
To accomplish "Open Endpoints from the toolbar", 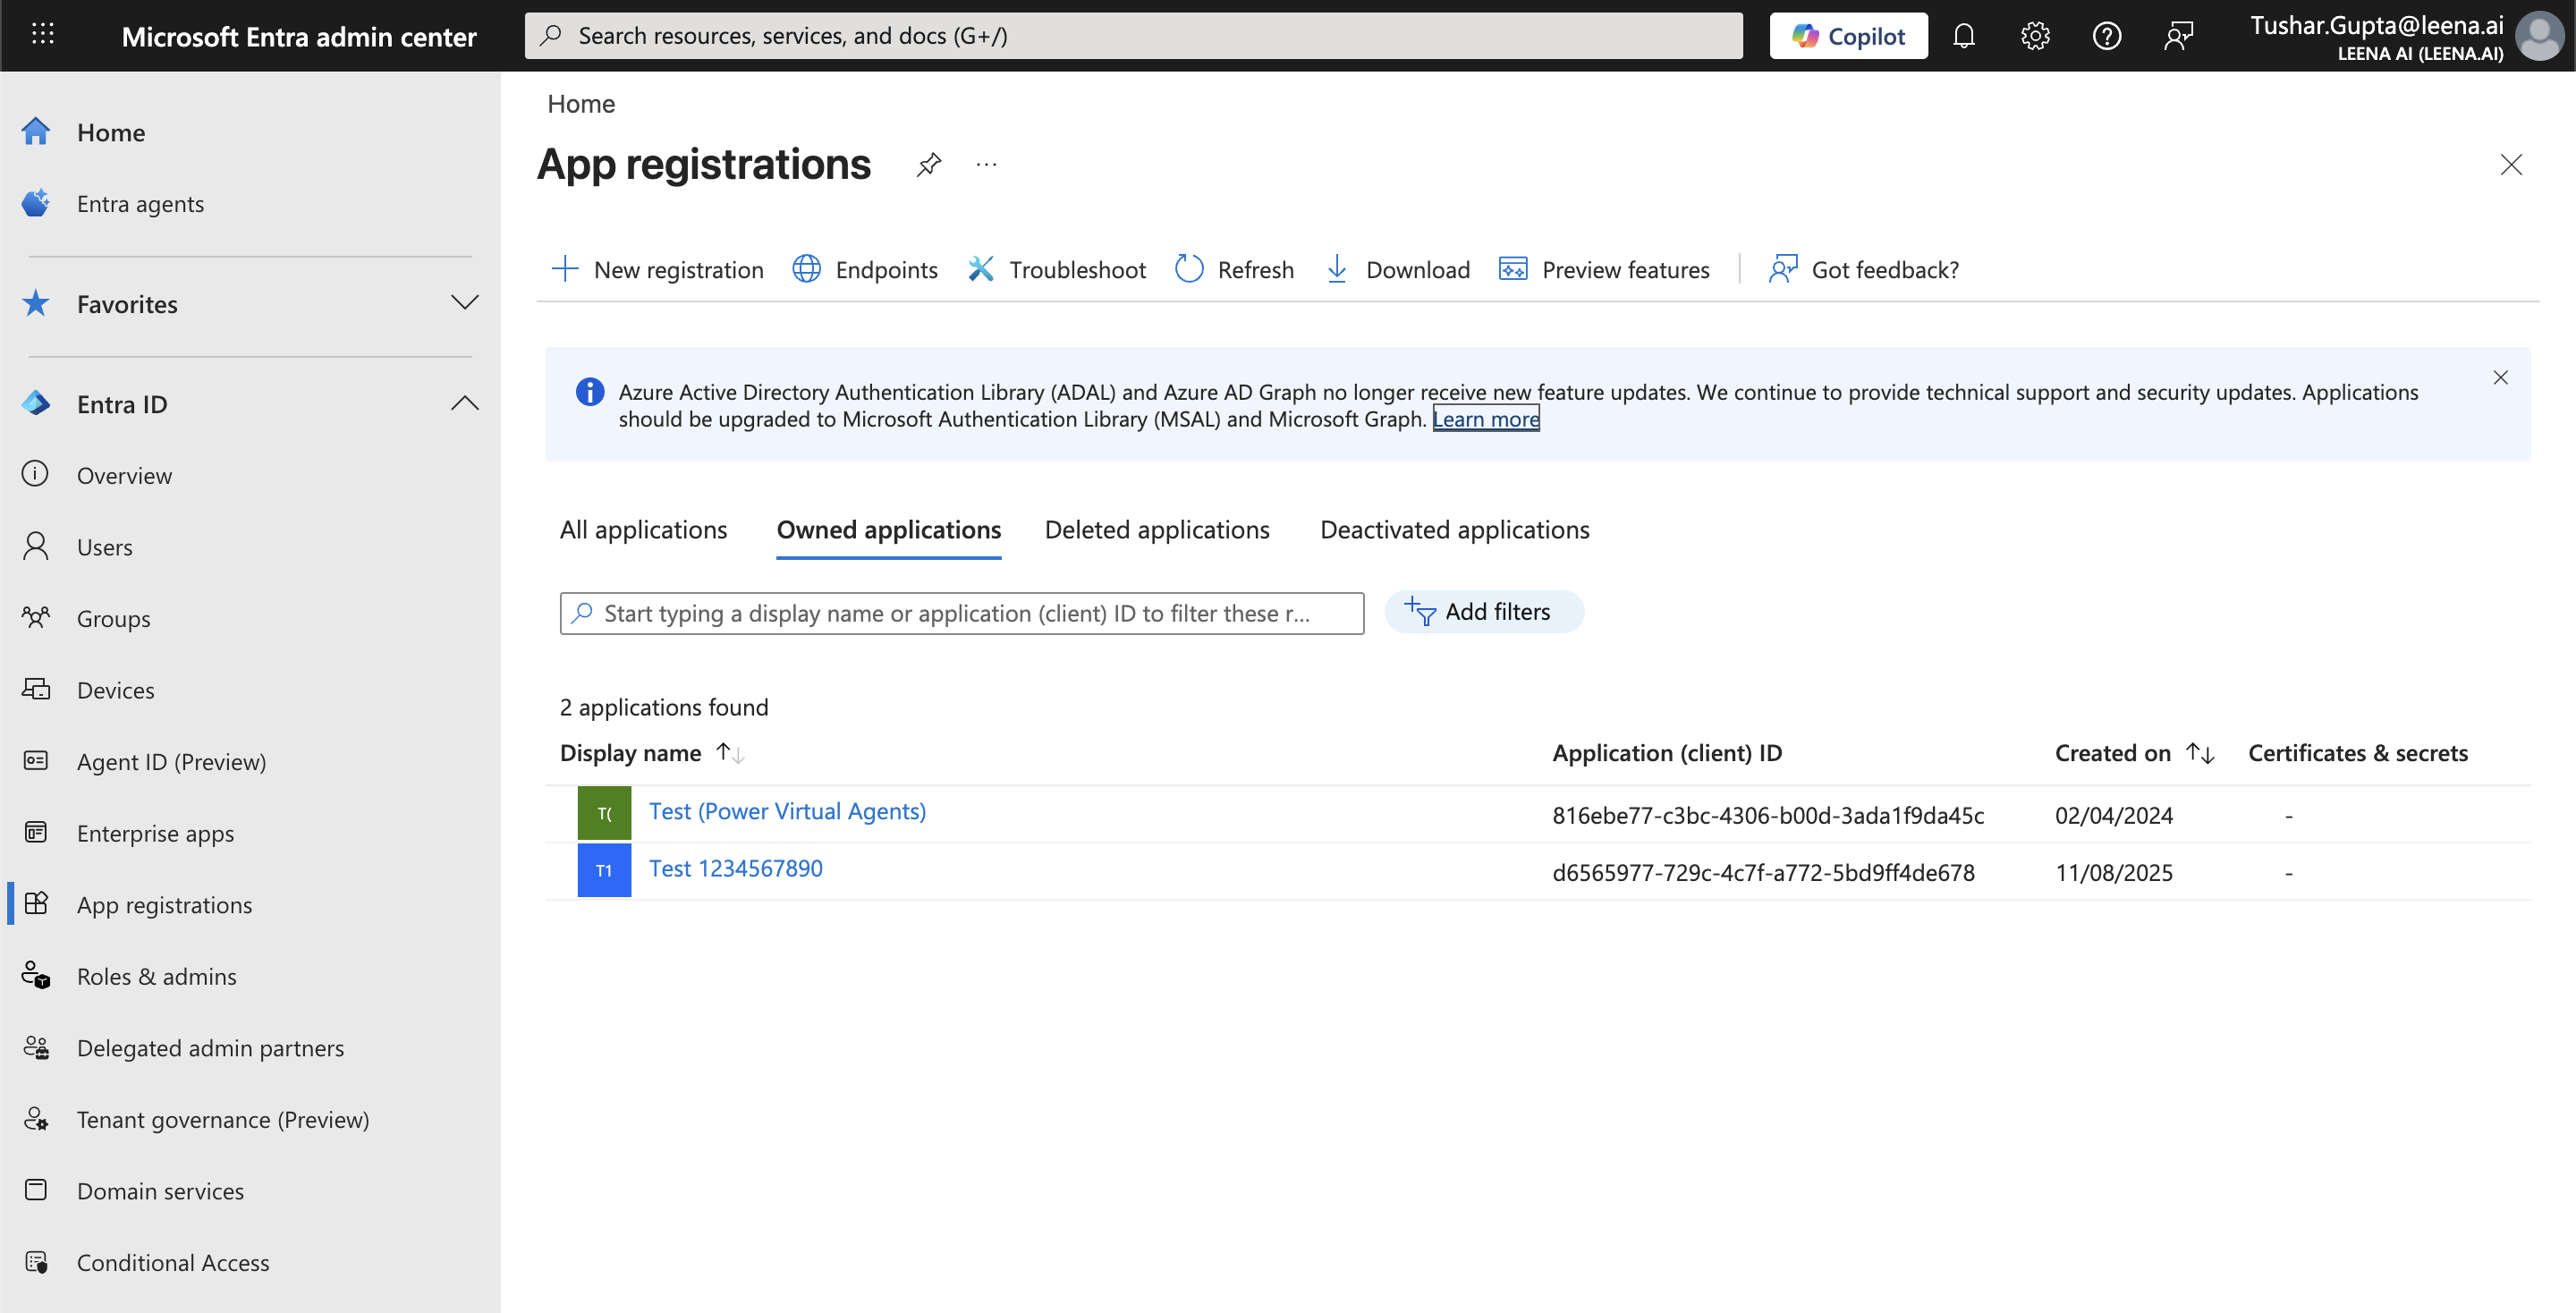I will pyautogui.click(x=865, y=269).
